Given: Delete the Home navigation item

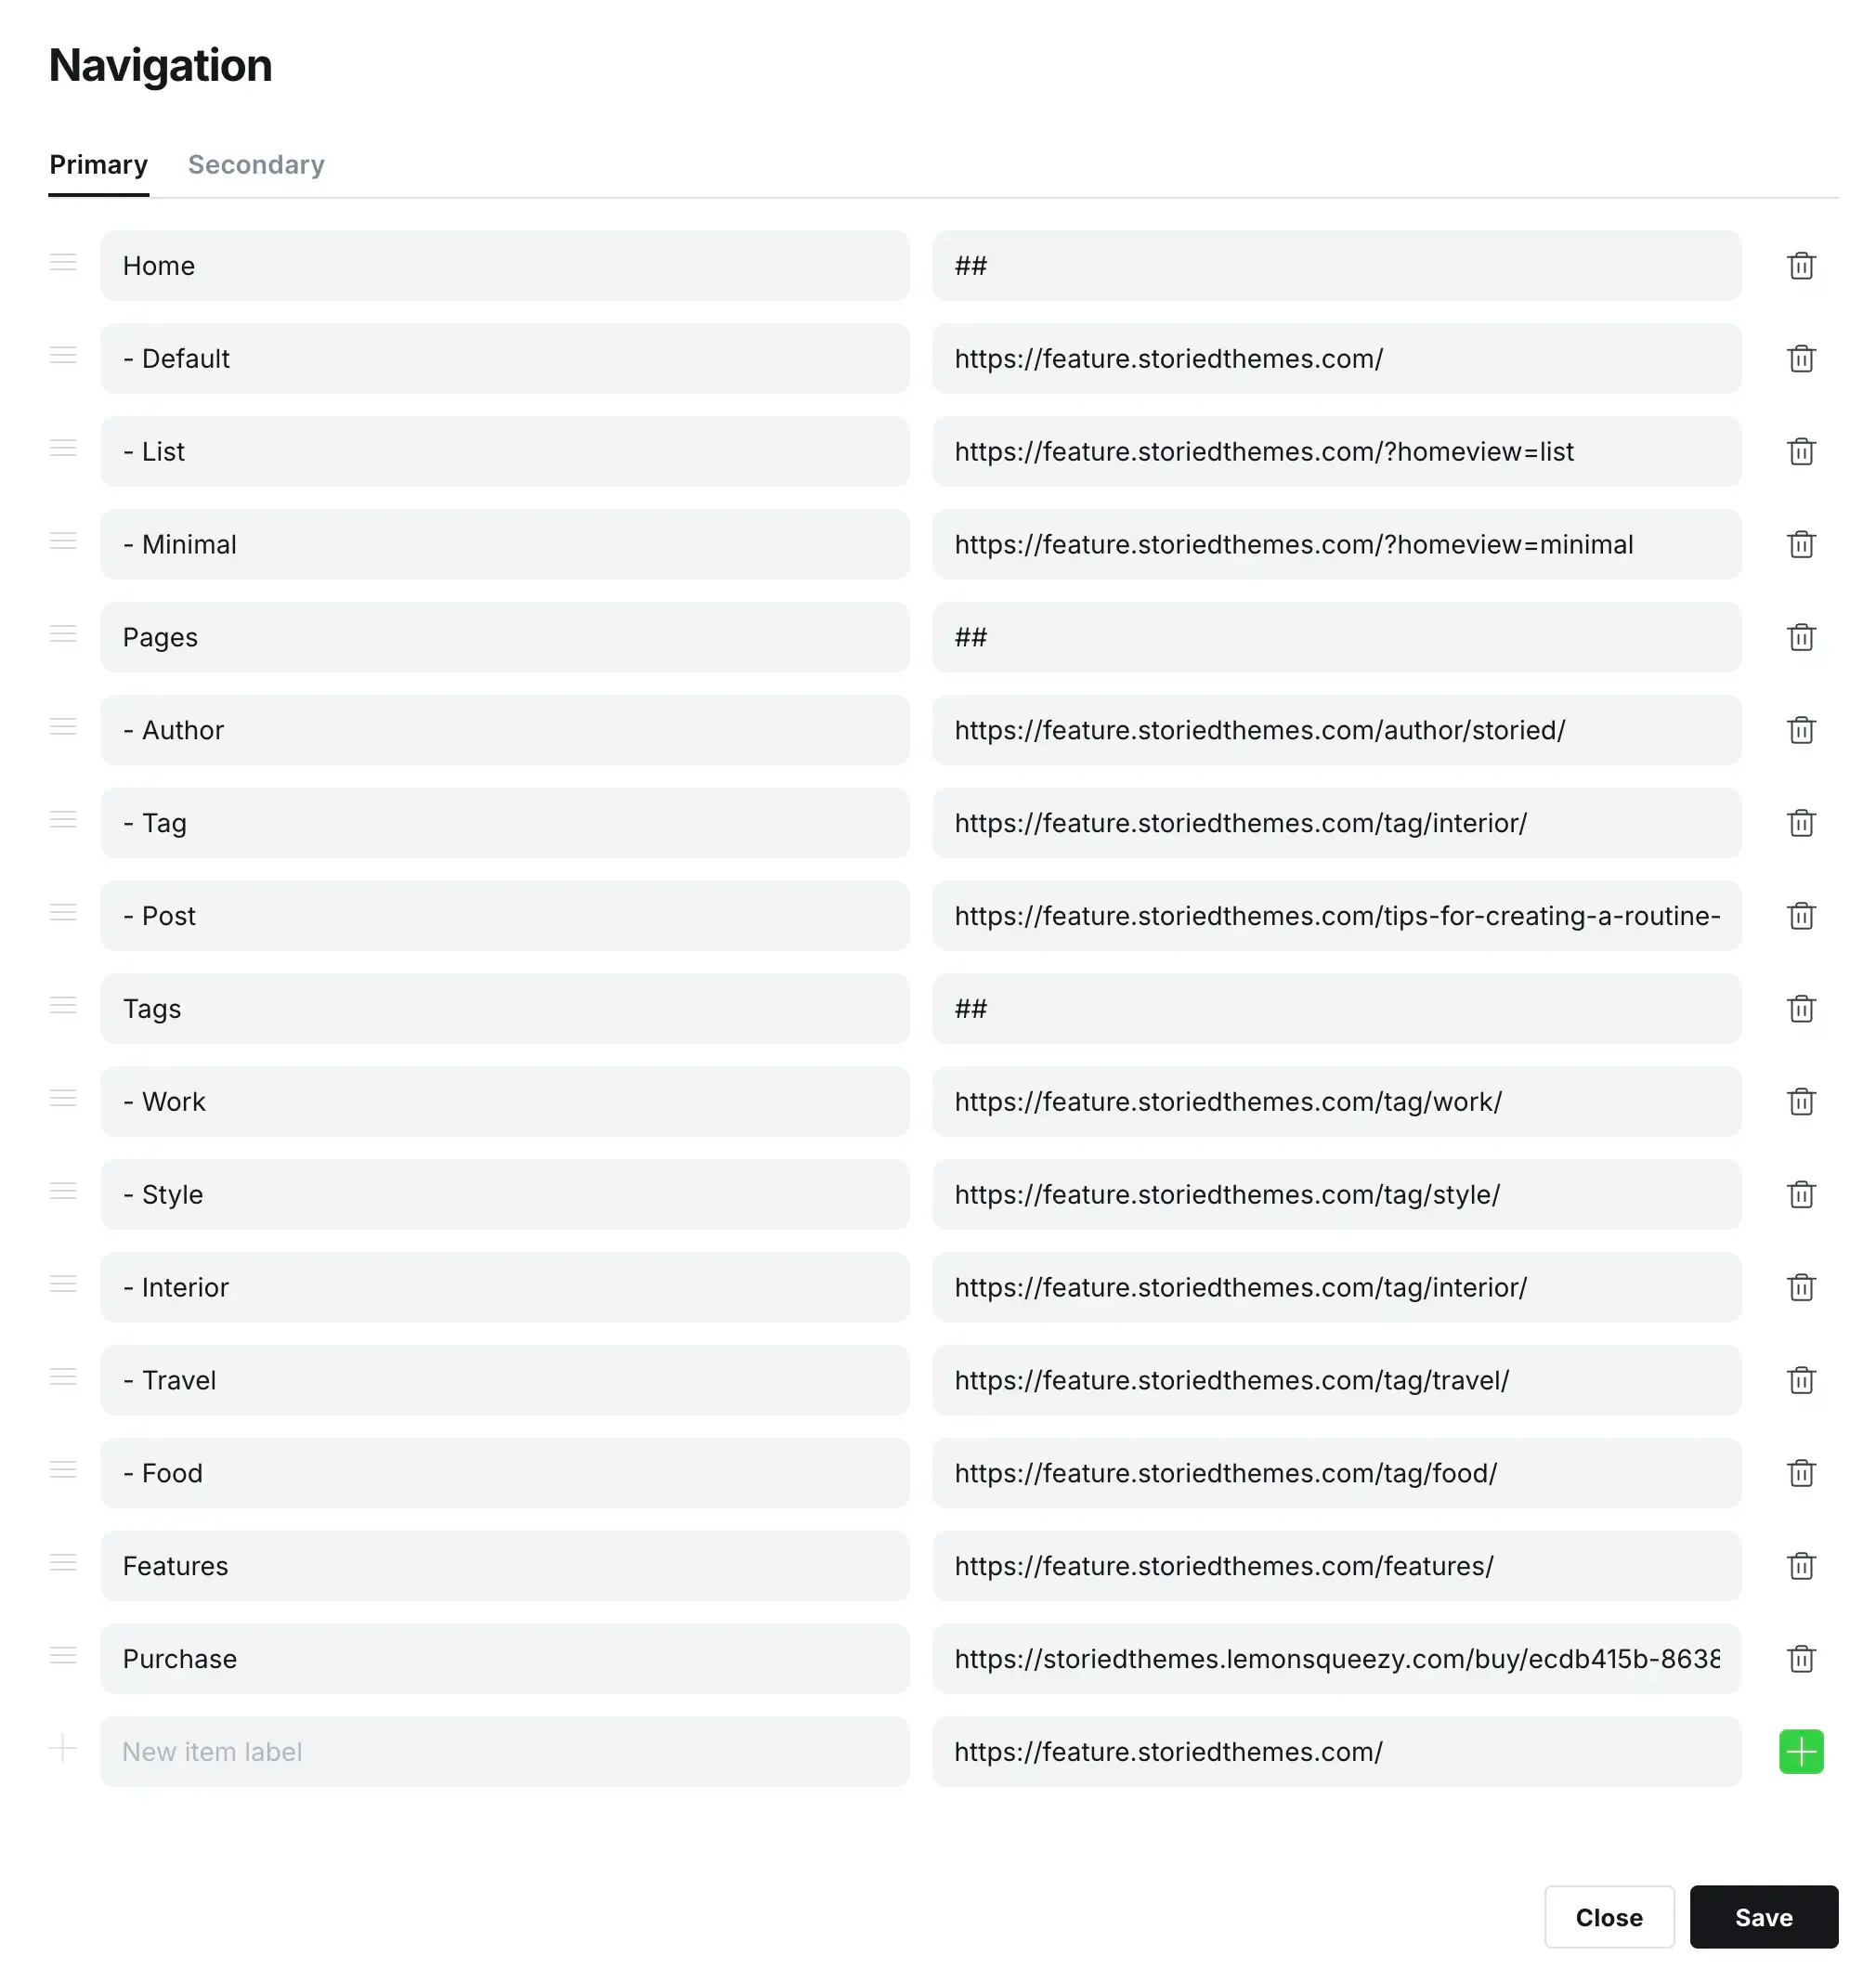Looking at the screenshot, I should [1801, 266].
